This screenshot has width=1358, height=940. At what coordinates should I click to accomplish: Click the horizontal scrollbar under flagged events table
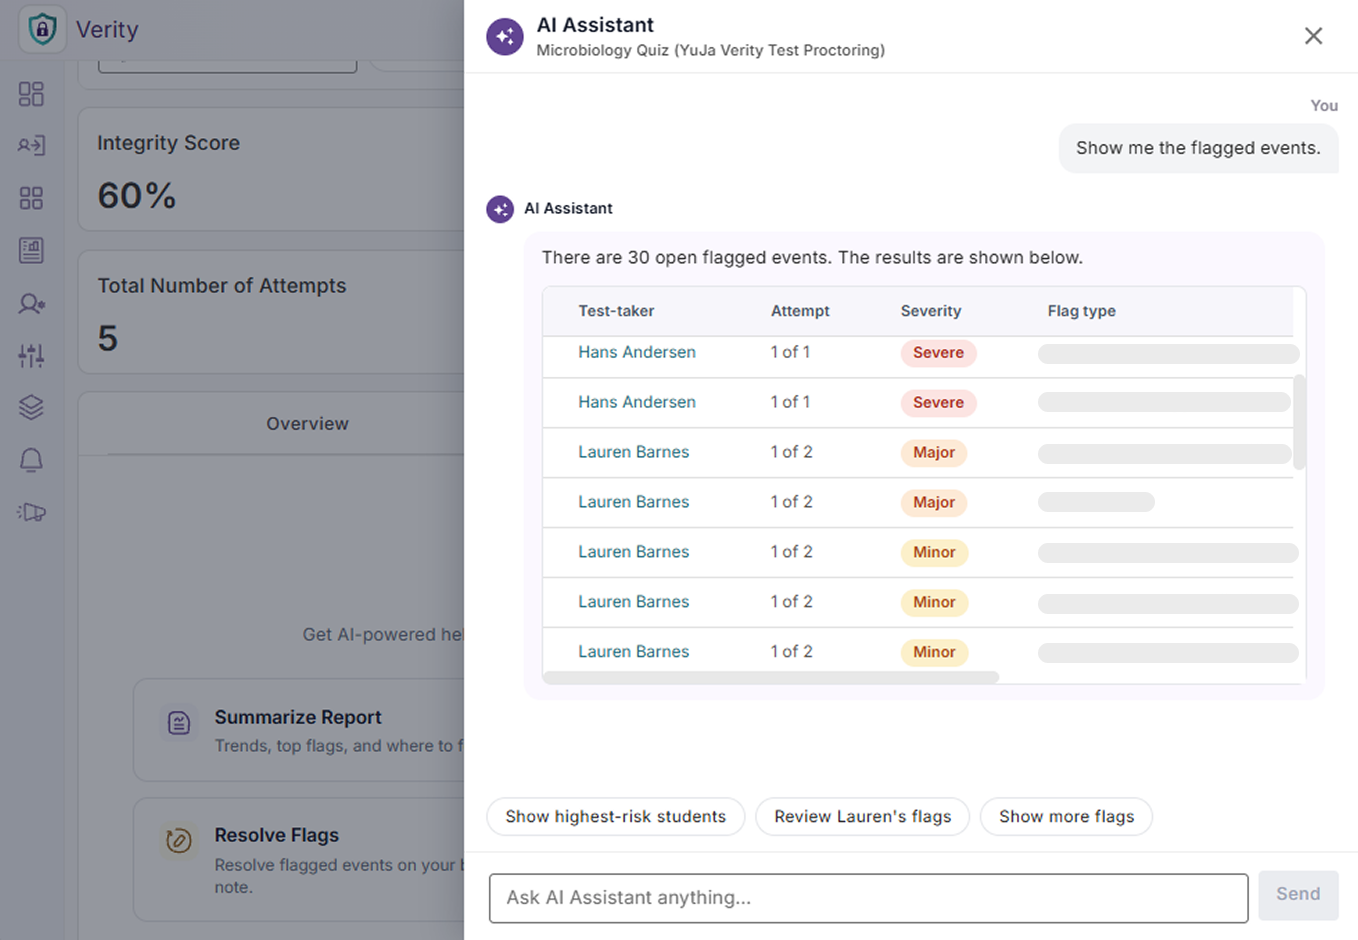[x=771, y=677]
